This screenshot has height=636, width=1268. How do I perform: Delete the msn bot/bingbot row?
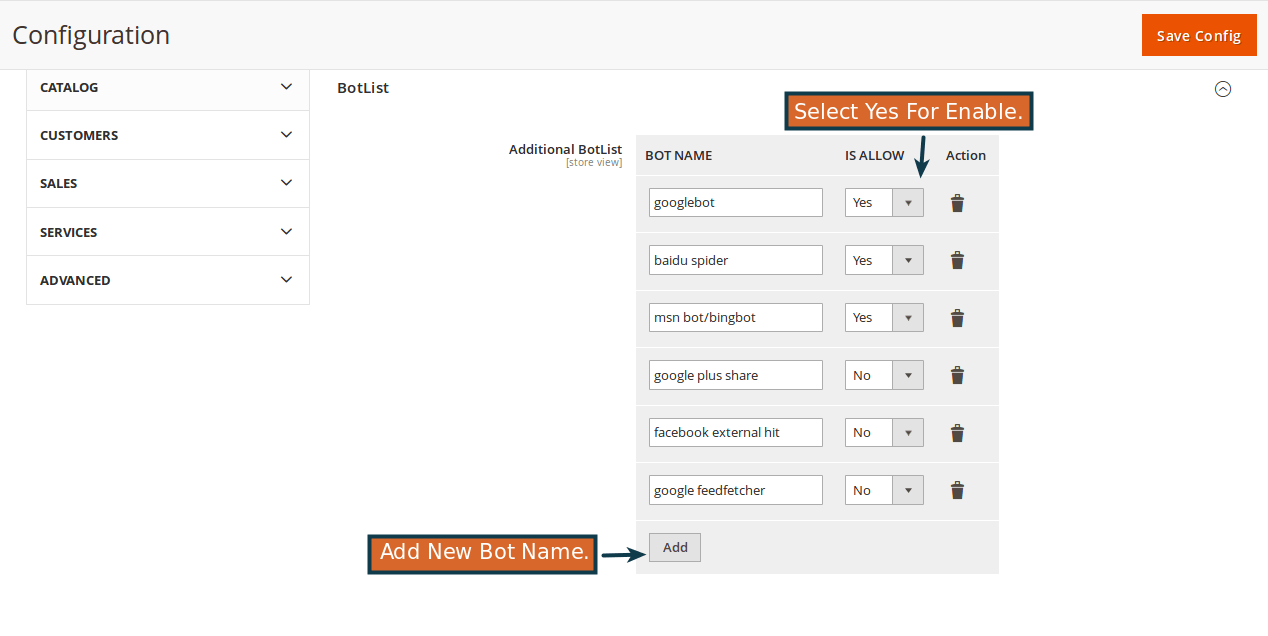pyautogui.click(x=957, y=318)
